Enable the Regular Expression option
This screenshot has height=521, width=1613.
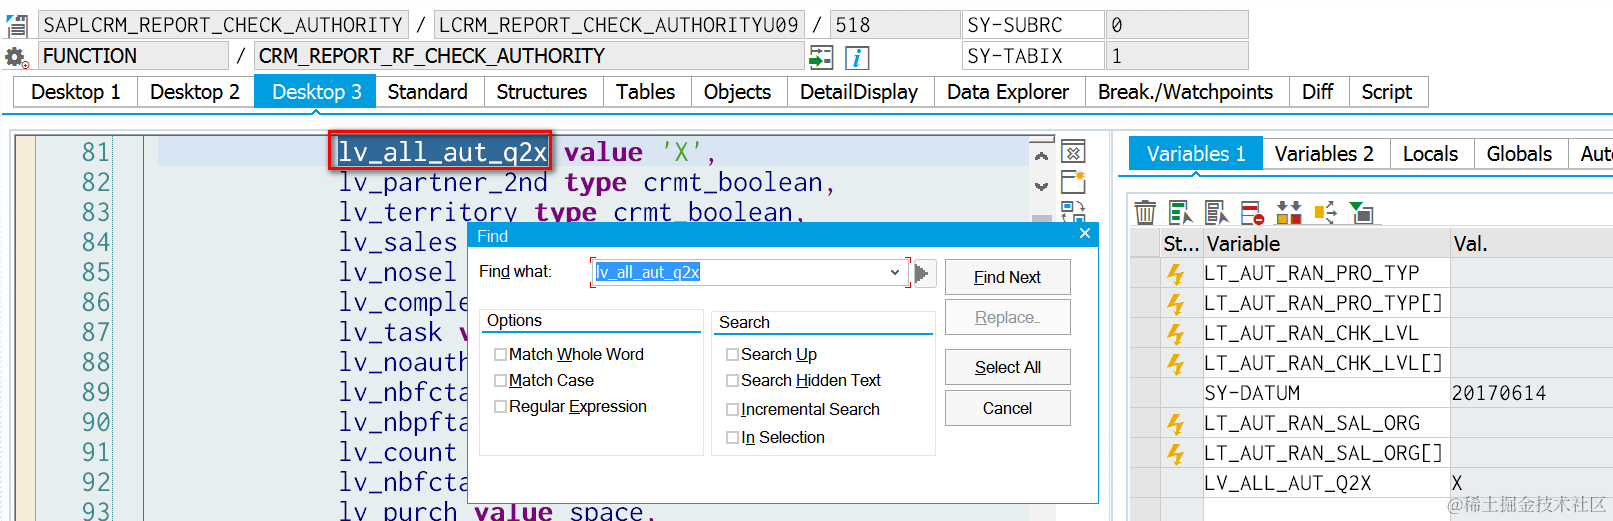(500, 406)
